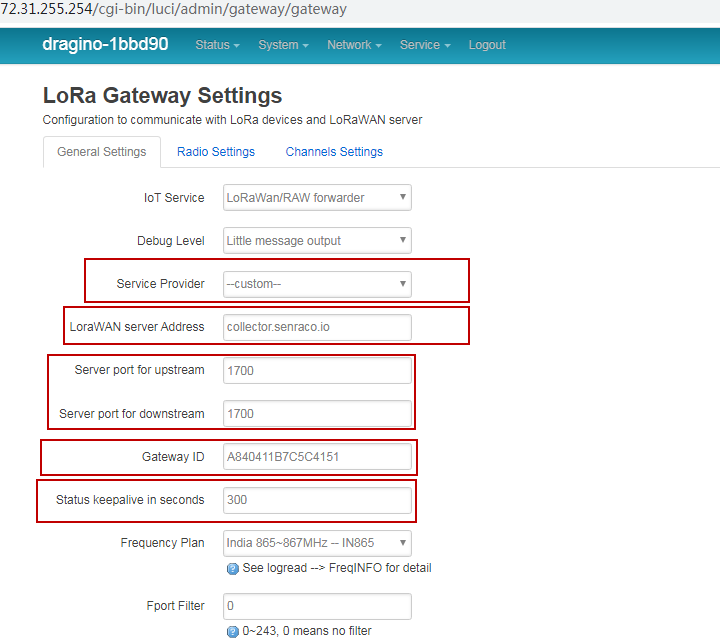Image resolution: width=720 pixels, height=639 pixels.
Task: Click the Gateway ID field
Action: click(x=317, y=457)
